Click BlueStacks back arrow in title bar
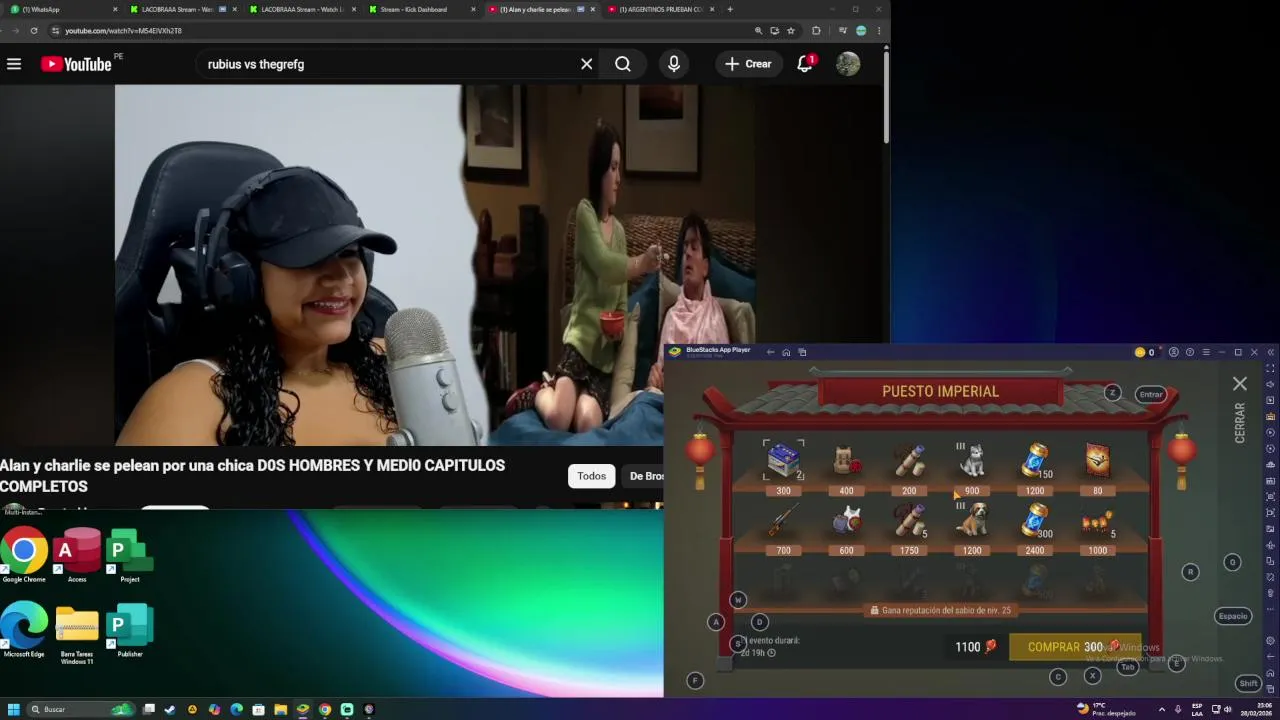Viewport: 1280px width, 720px height. (x=770, y=352)
